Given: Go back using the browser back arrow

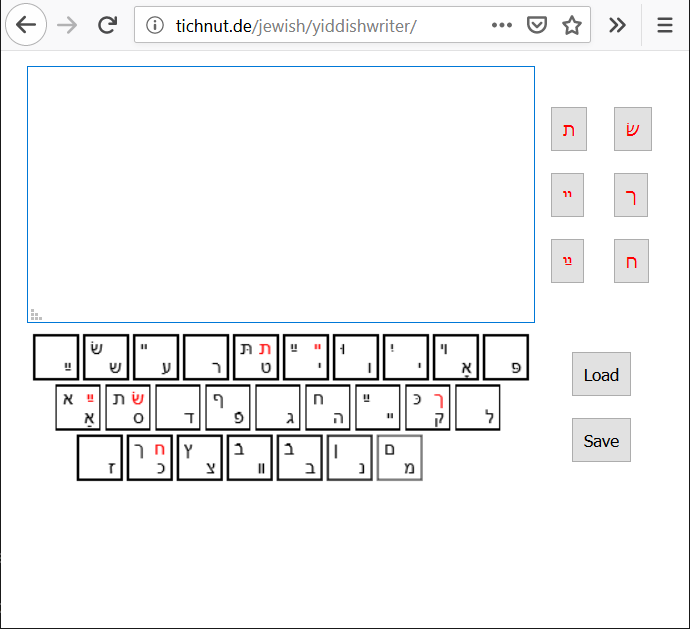Looking at the screenshot, I should click(26, 25).
